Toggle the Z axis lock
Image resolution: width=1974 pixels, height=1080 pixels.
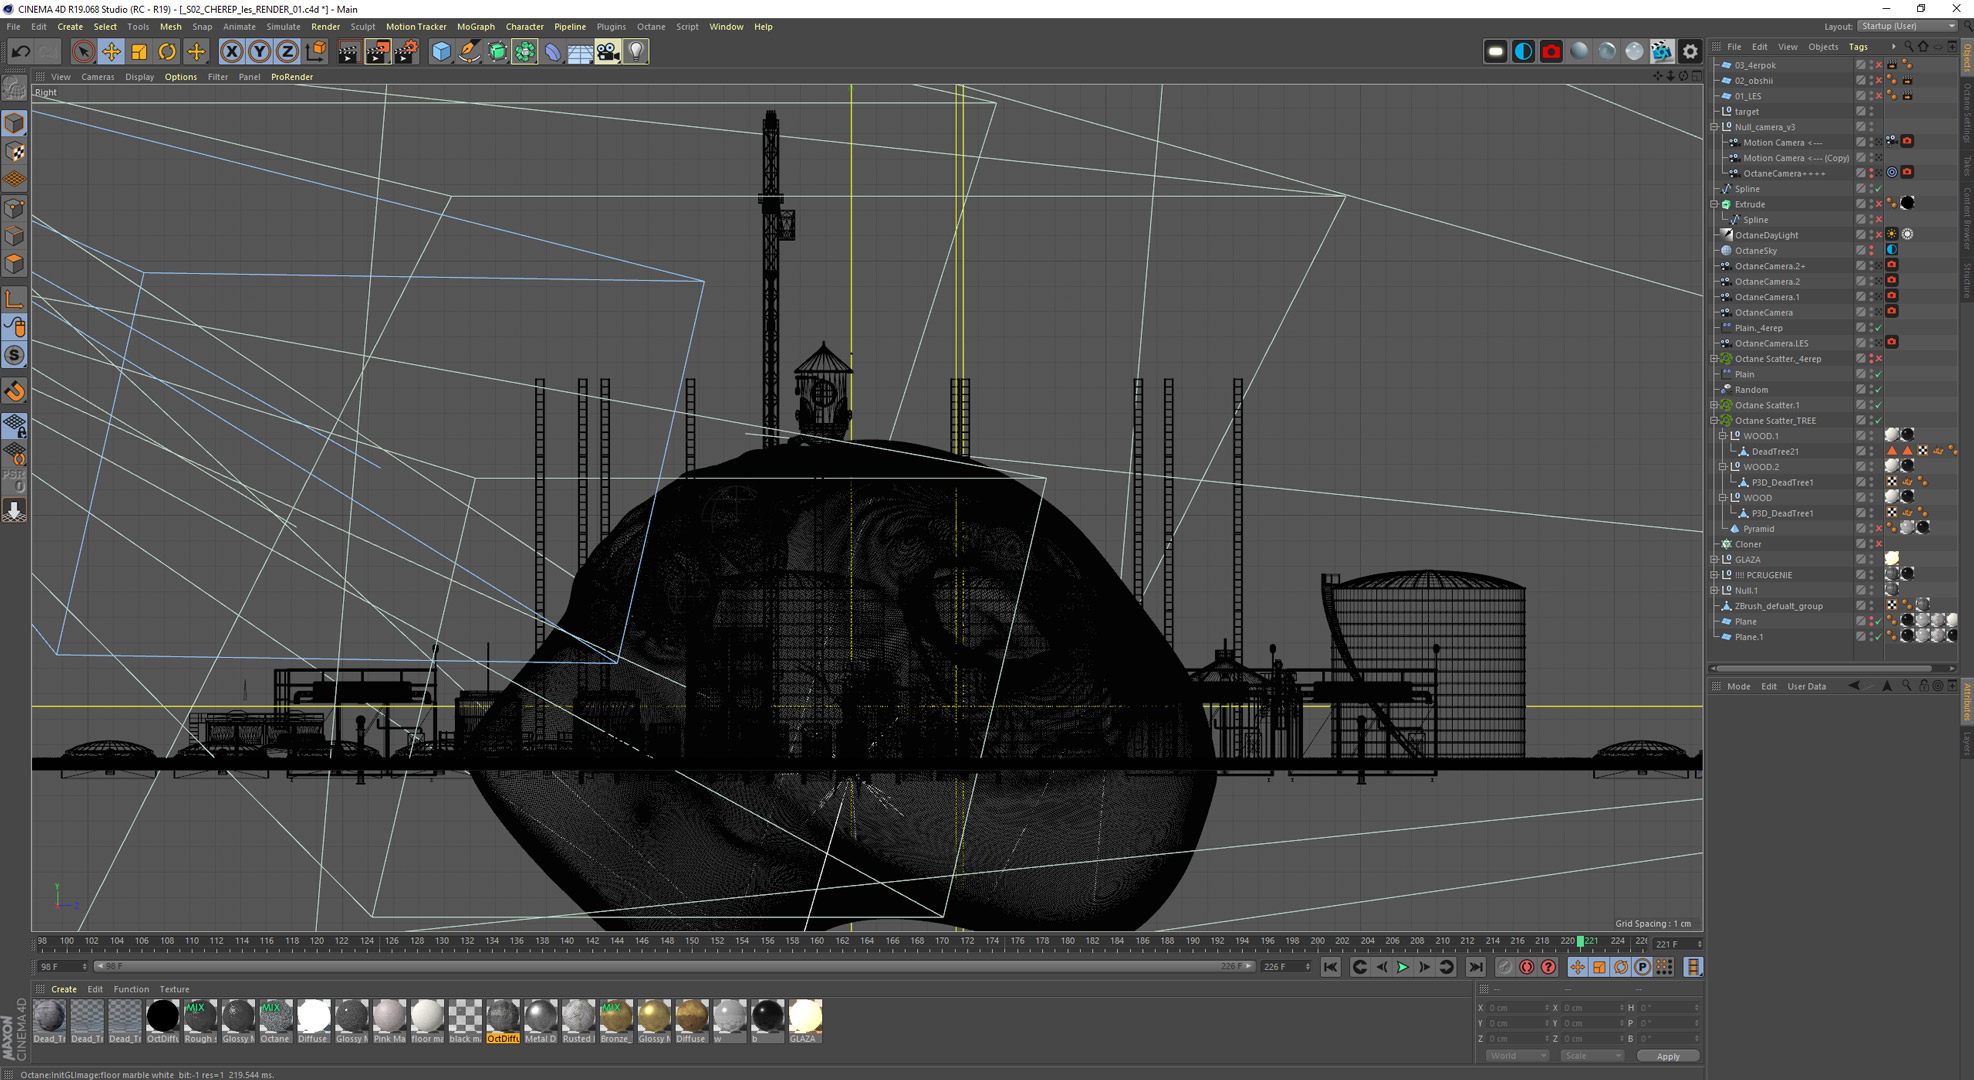pos(287,51)
